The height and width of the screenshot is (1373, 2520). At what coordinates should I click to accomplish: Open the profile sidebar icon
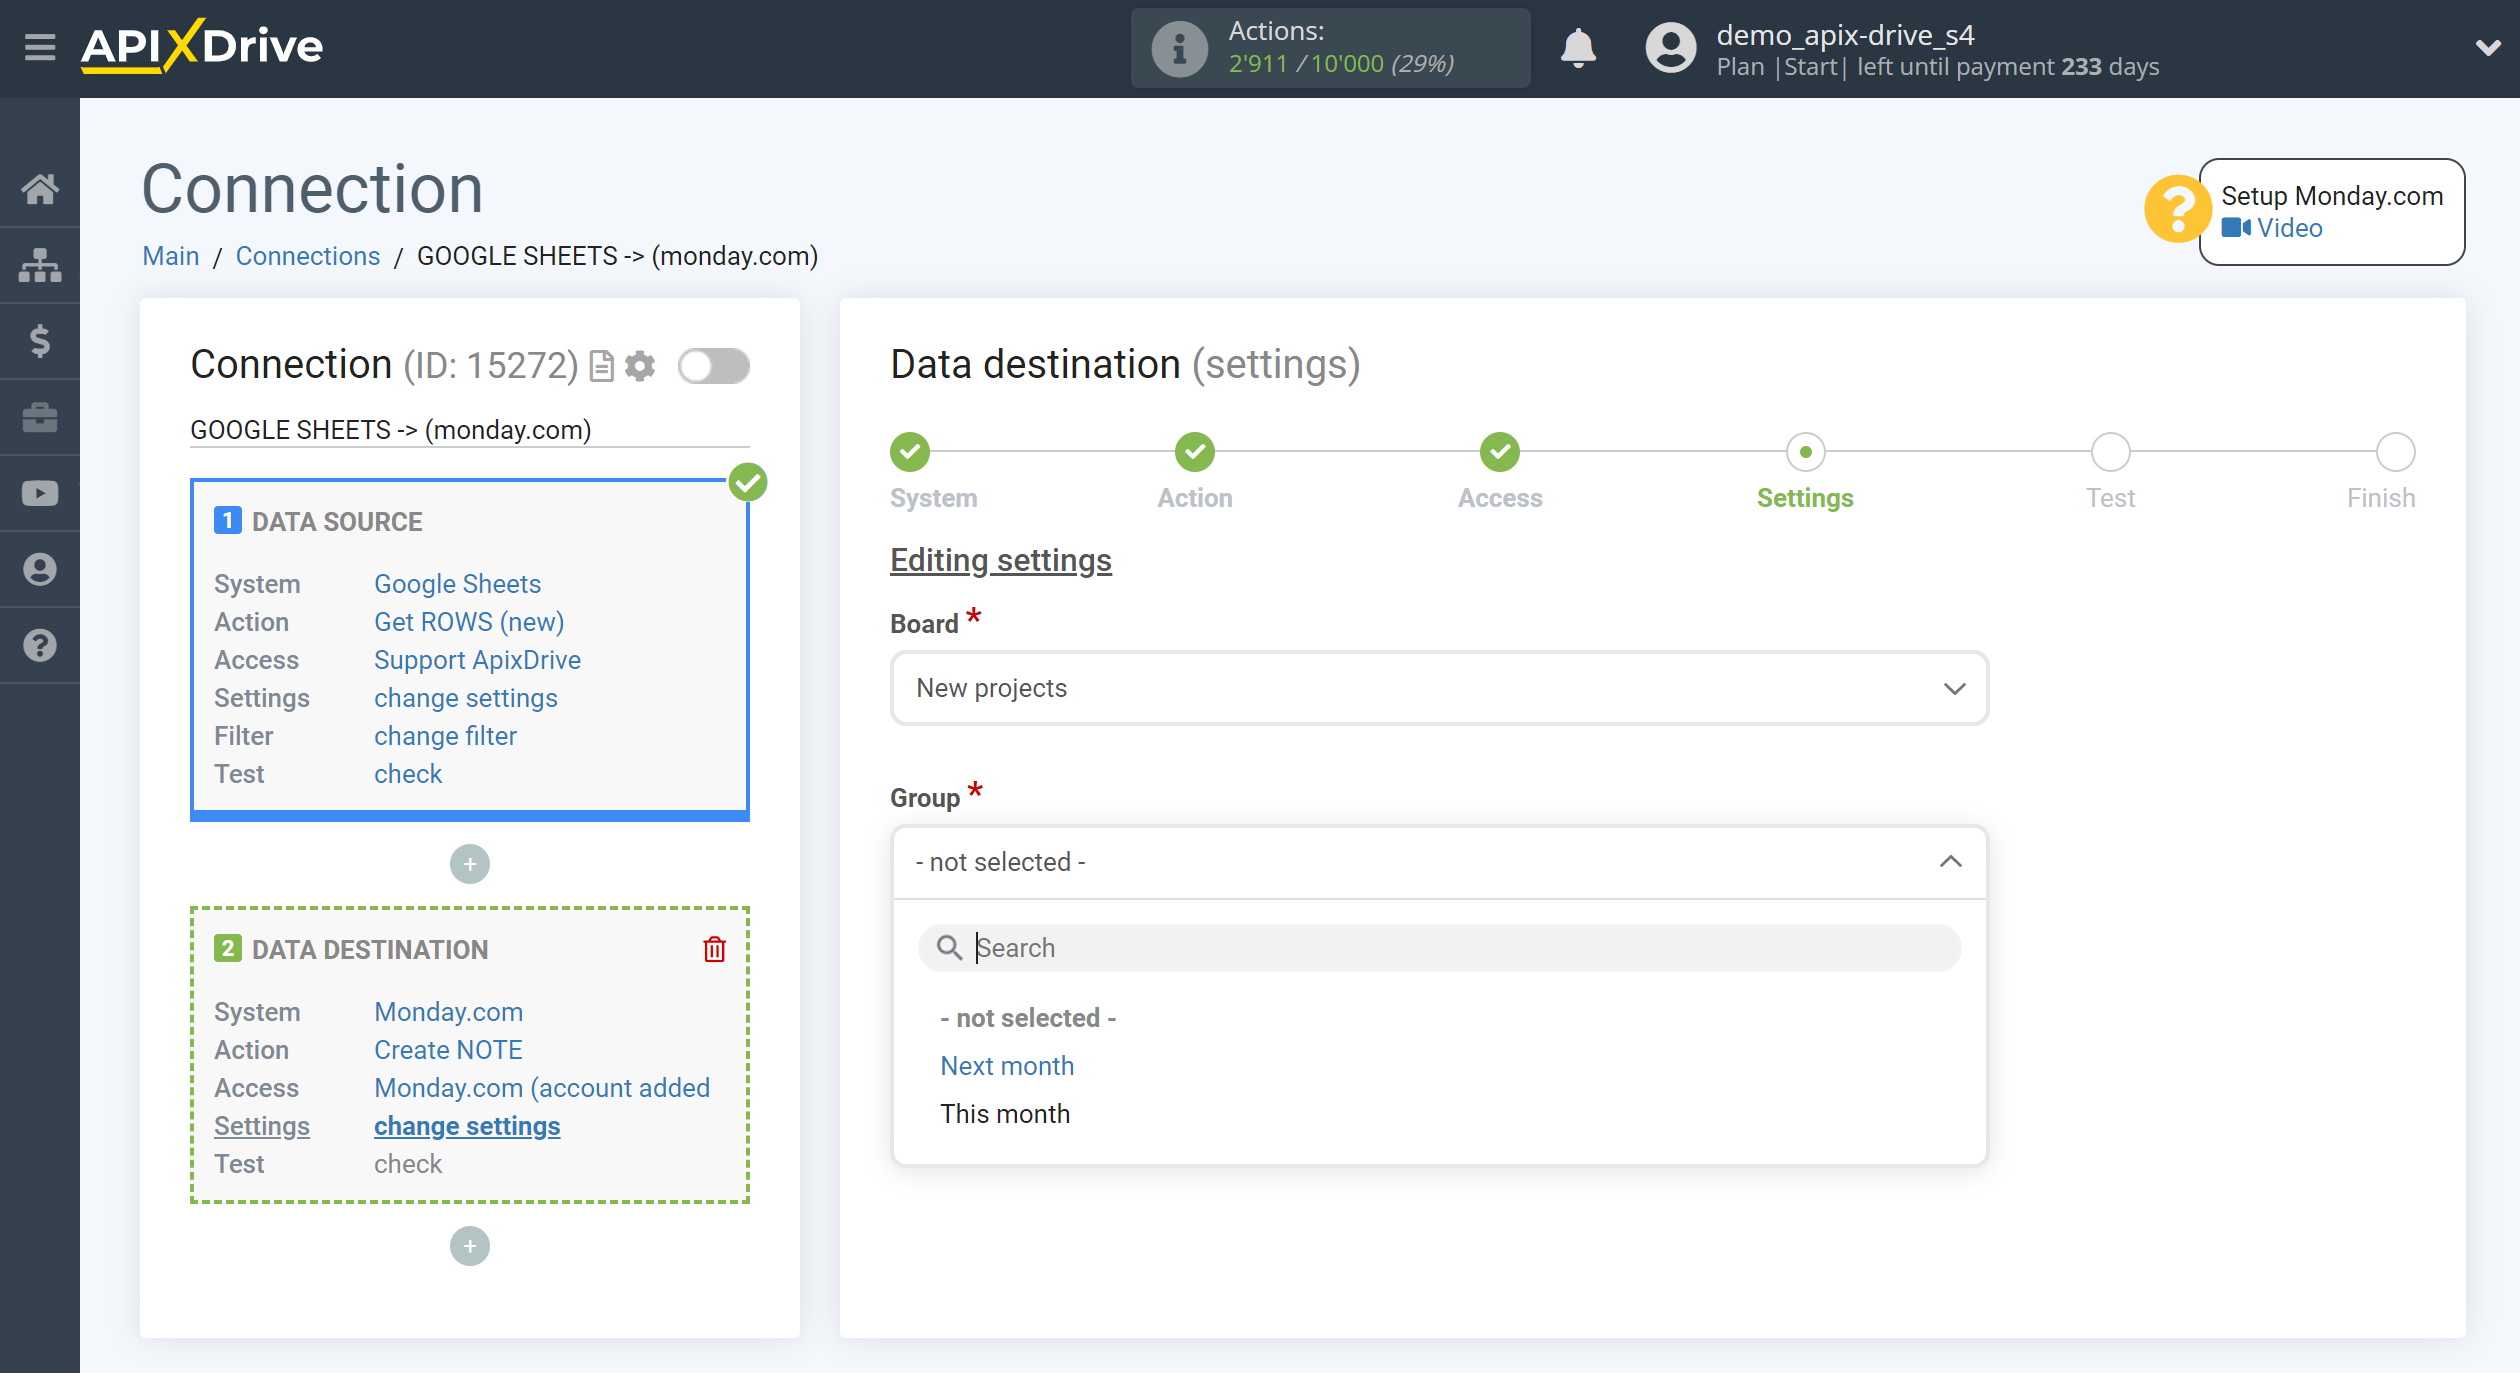pos(40,569)
